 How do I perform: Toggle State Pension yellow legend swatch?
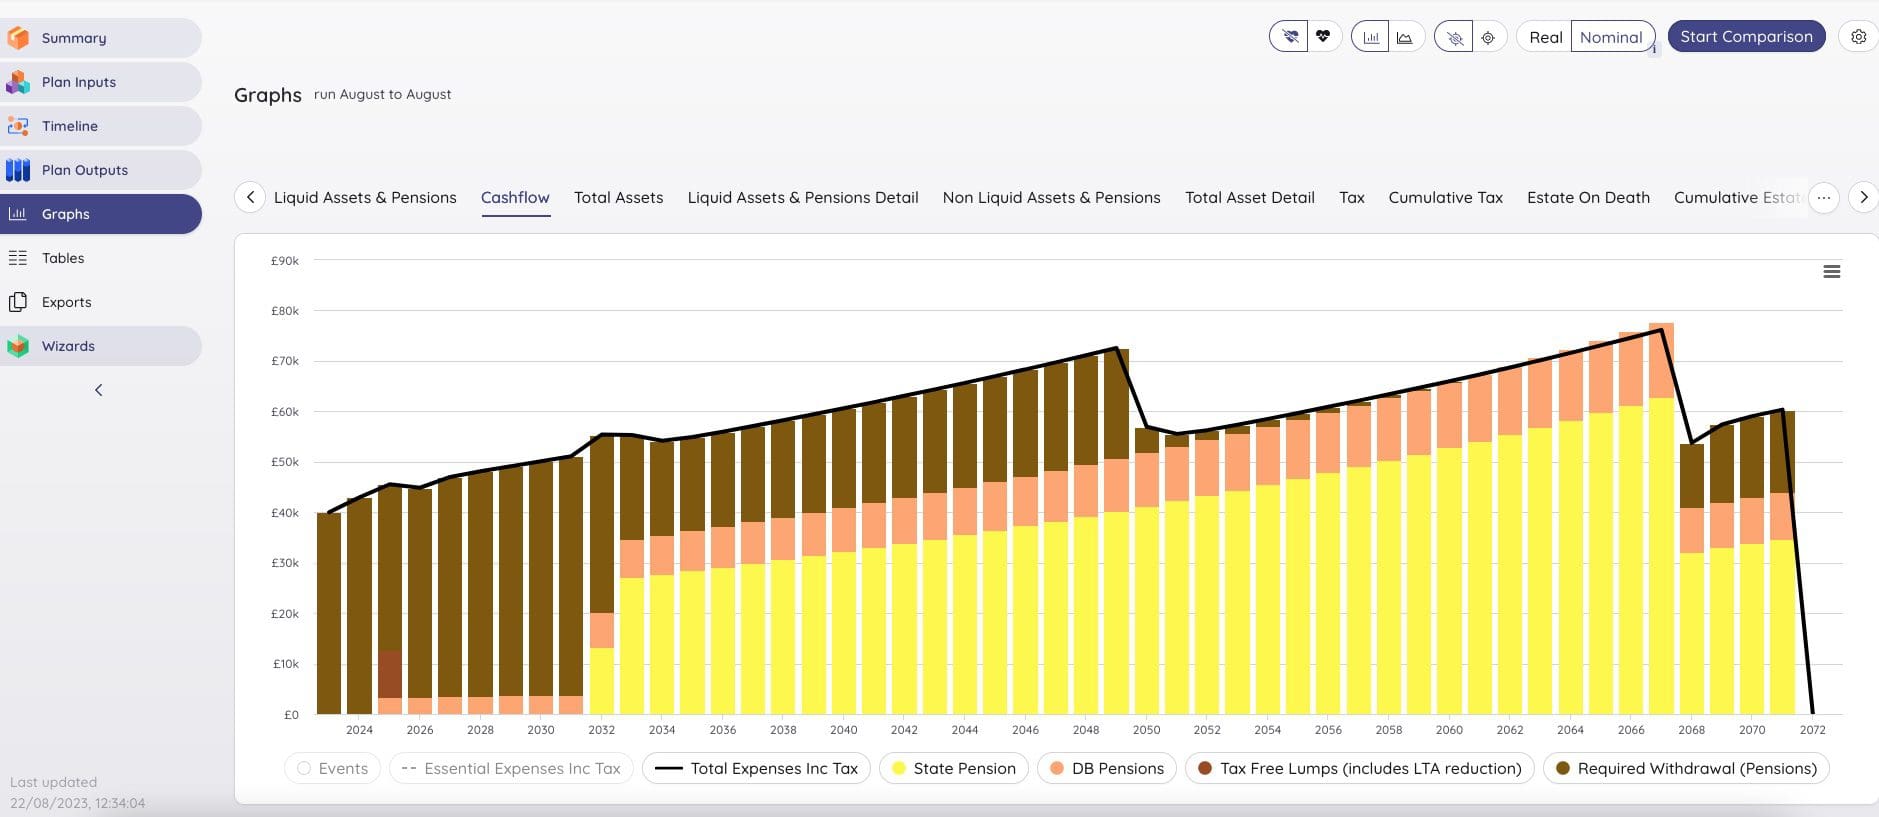(x=898, y=768)
